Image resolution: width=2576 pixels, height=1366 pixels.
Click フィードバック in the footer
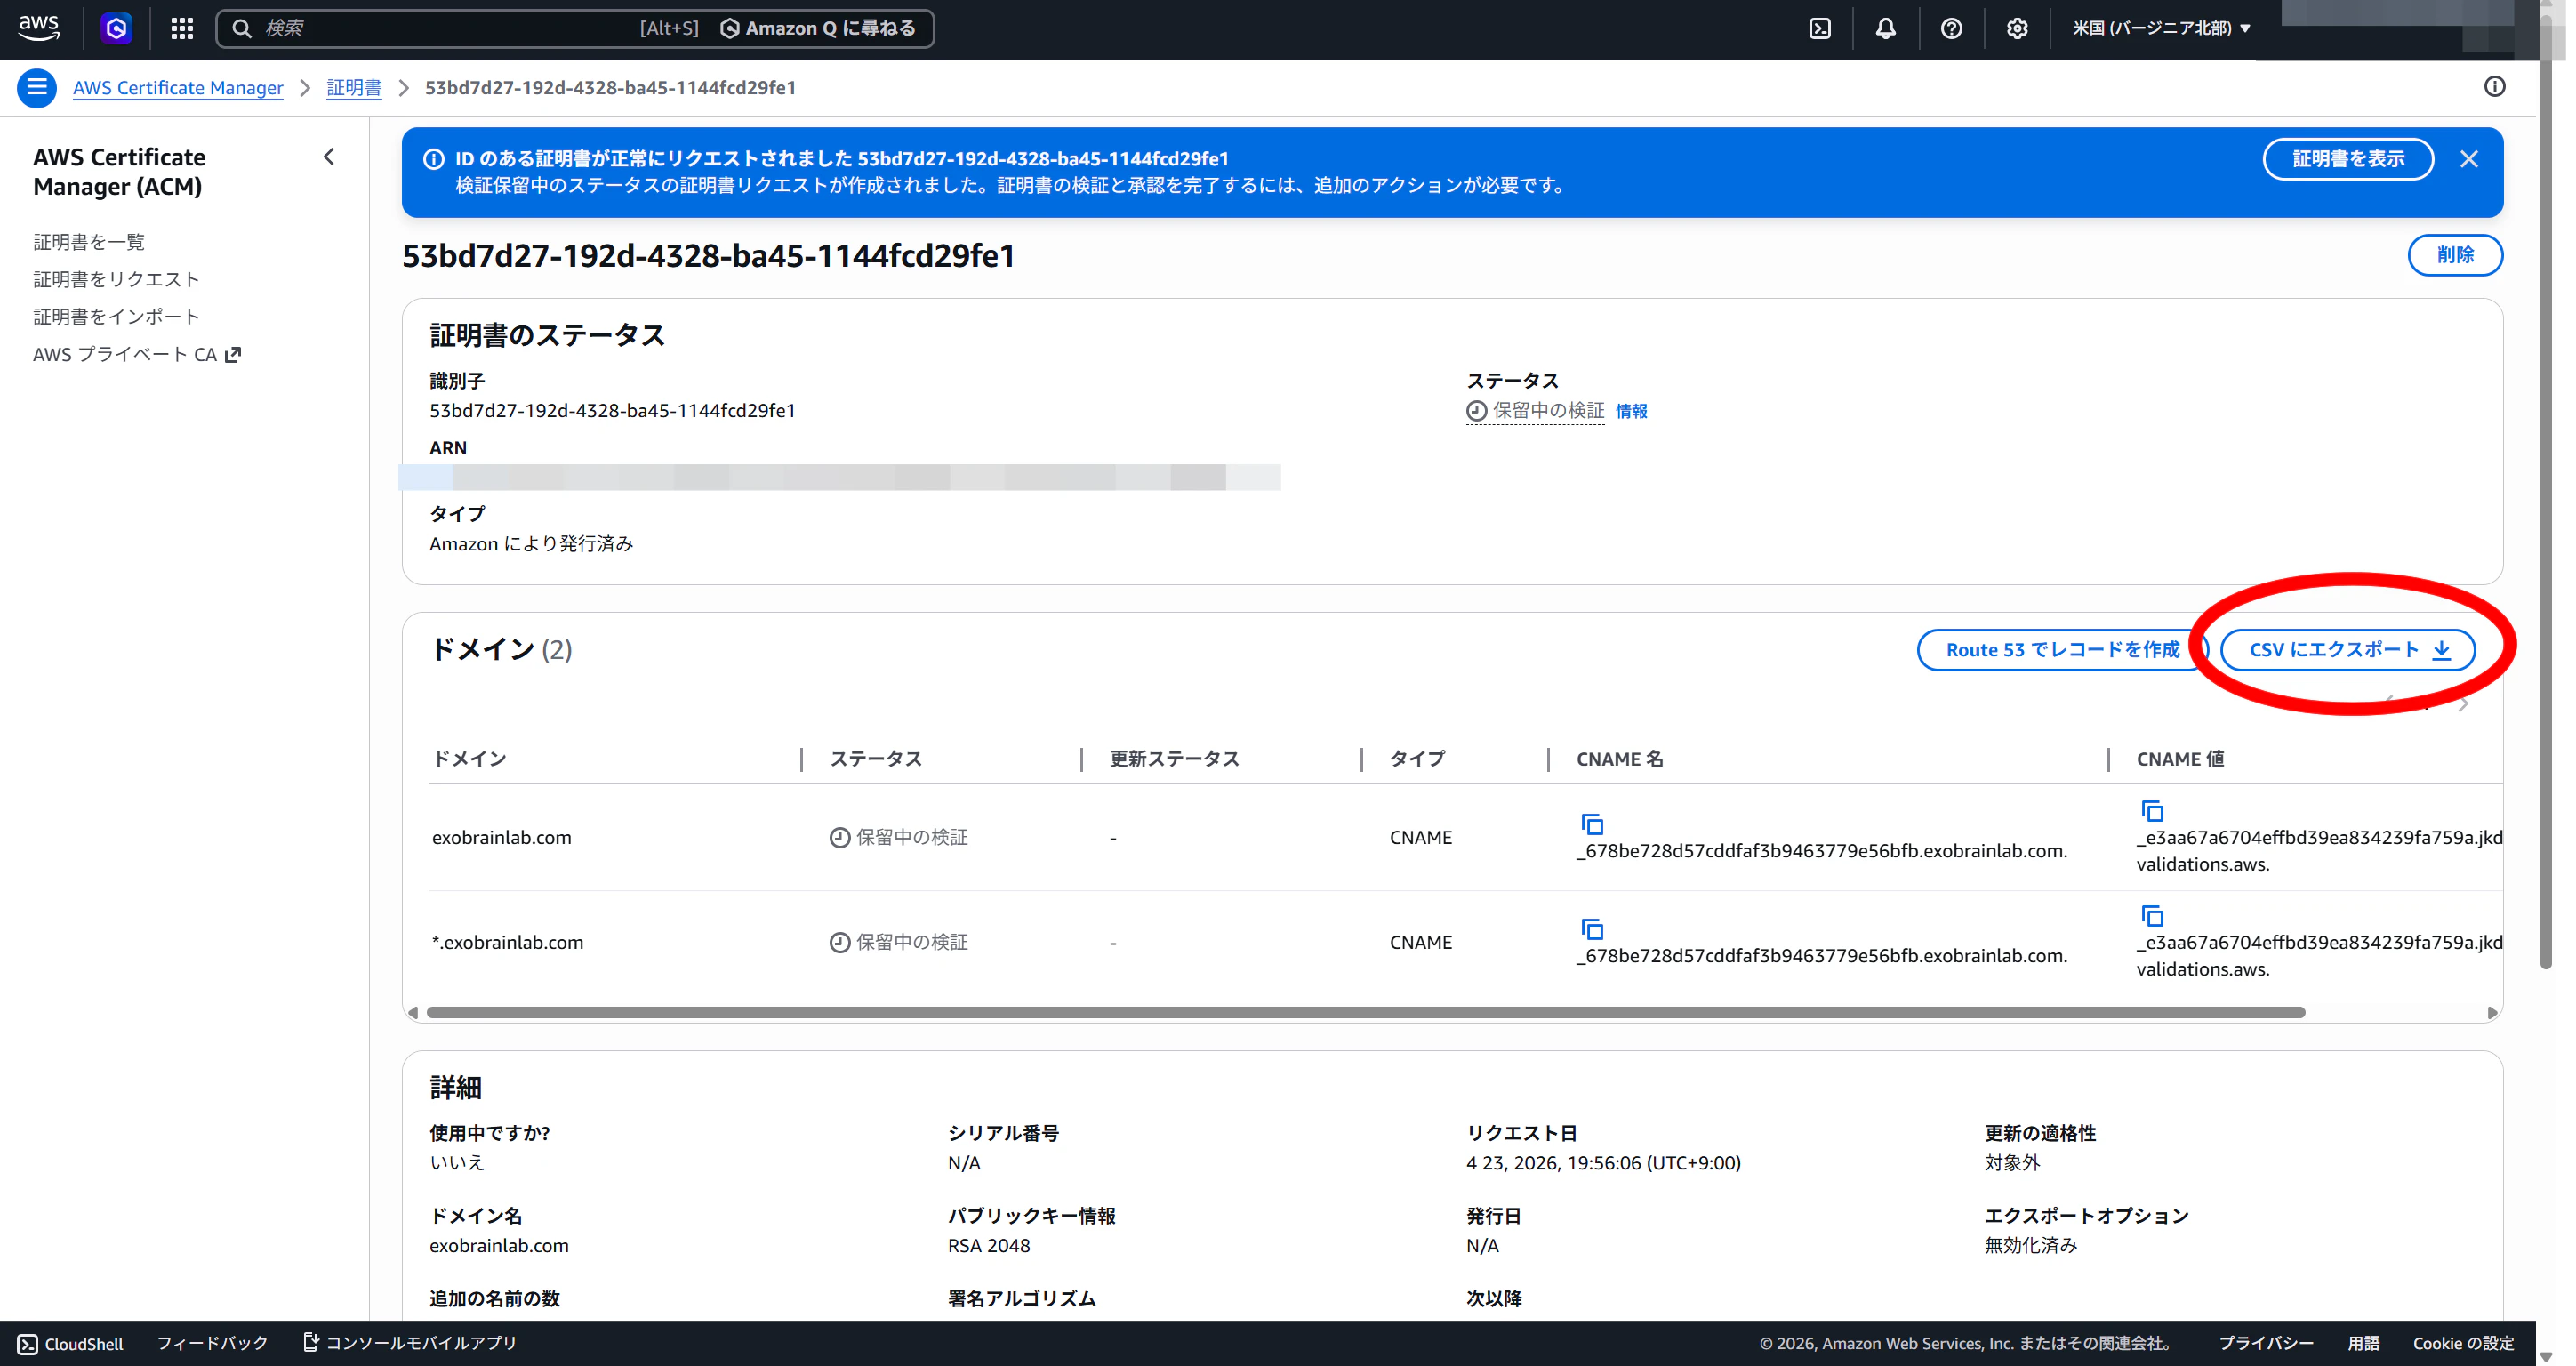pyautogui.click(x=212, y=1343)
